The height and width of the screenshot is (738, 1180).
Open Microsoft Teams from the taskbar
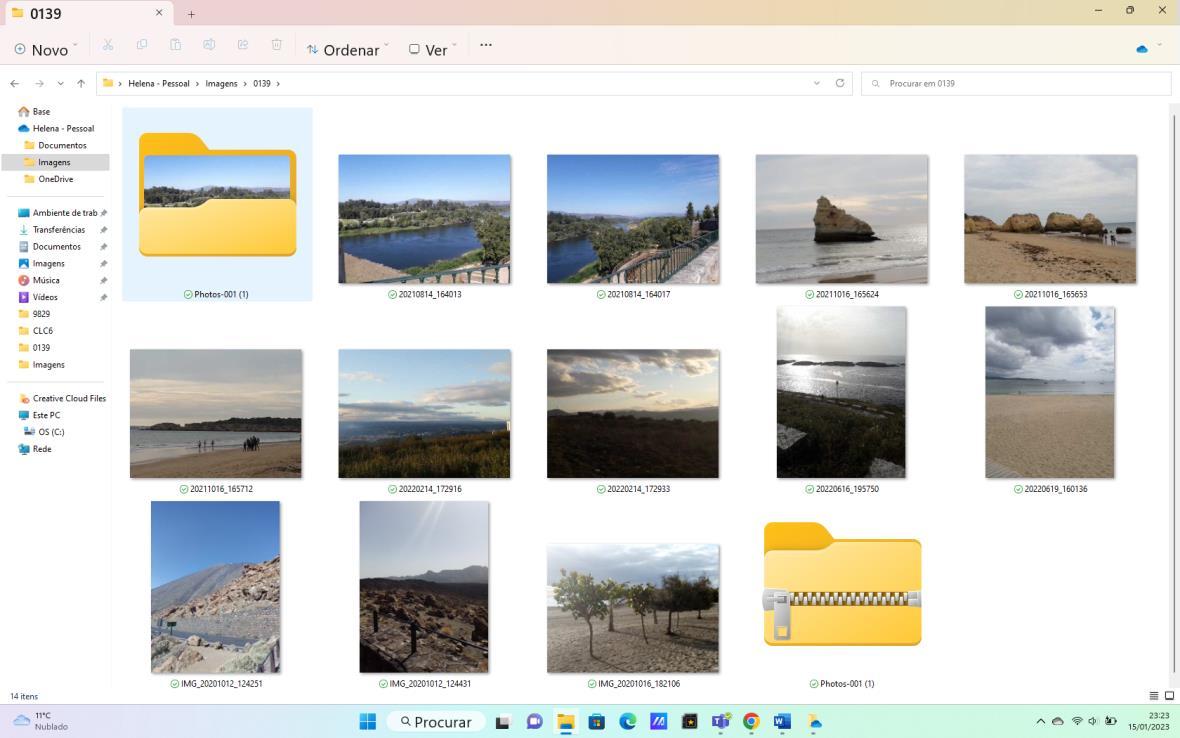721,722
